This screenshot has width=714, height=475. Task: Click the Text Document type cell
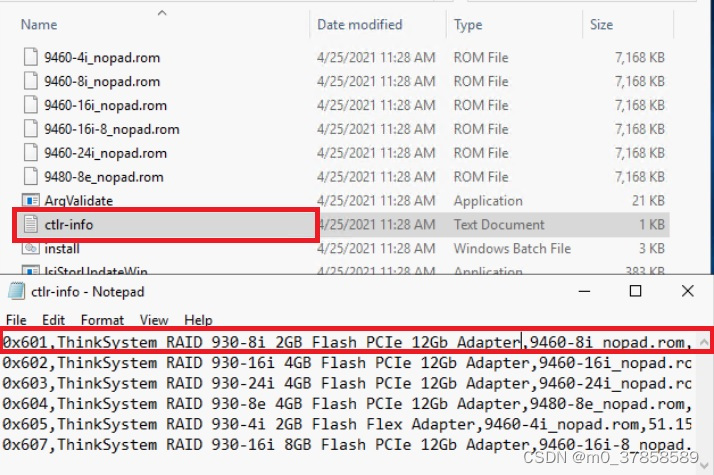[499, 225]
